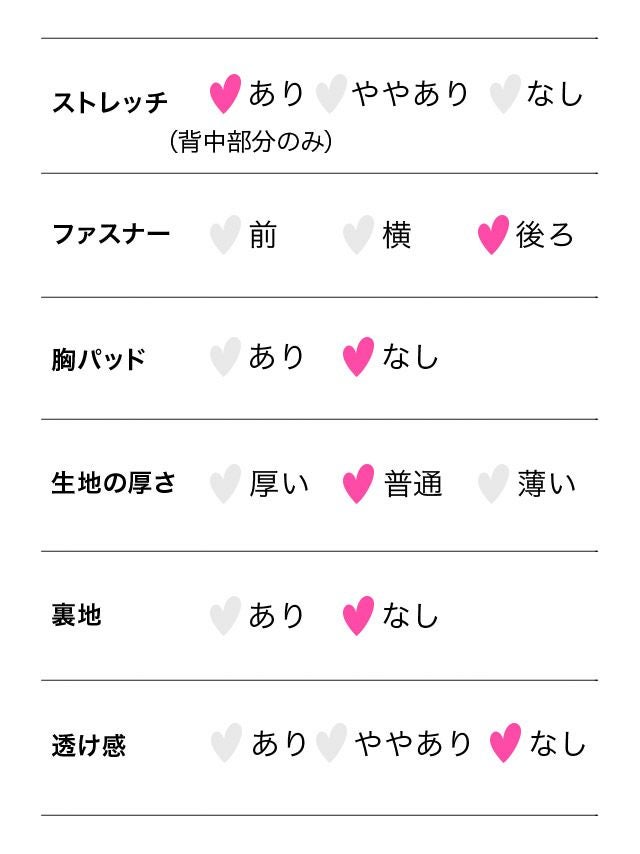Click the pink heart beside ストレッチ あり

(x=226, y=94)
